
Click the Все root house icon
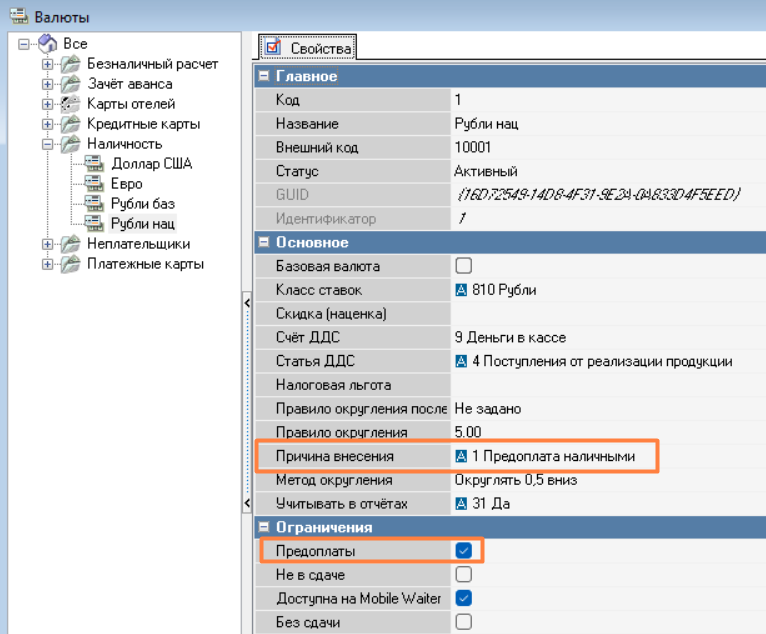48,43
